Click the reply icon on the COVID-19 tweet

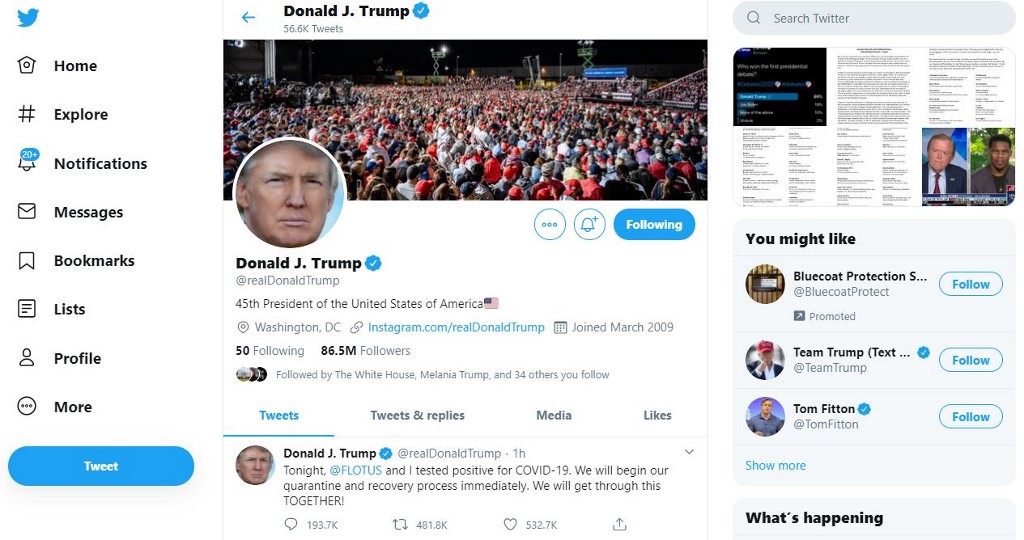(x=291, y=524)
